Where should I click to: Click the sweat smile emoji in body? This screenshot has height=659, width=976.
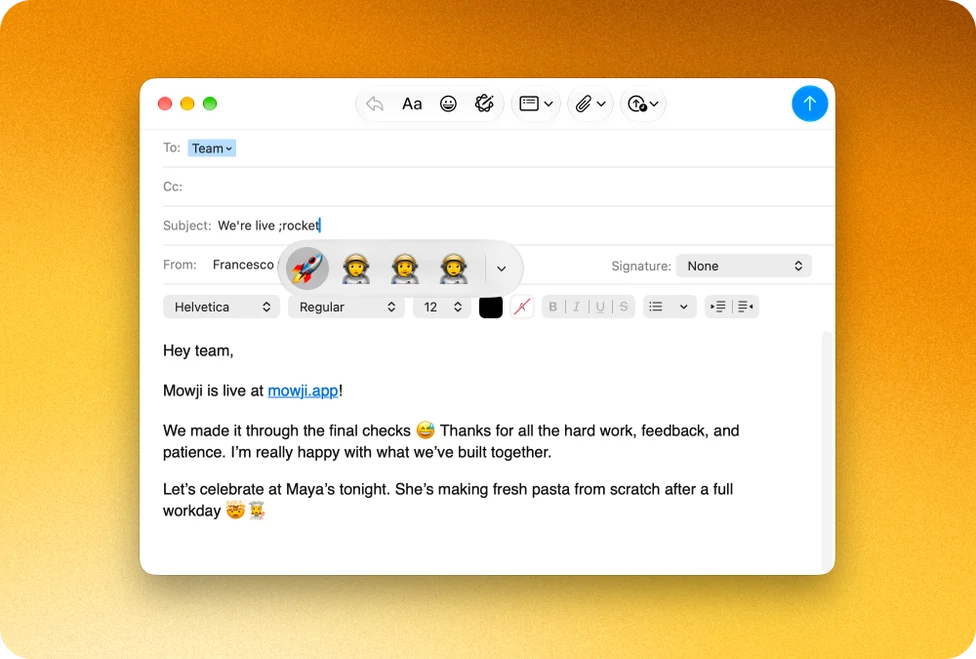[425, 430]
